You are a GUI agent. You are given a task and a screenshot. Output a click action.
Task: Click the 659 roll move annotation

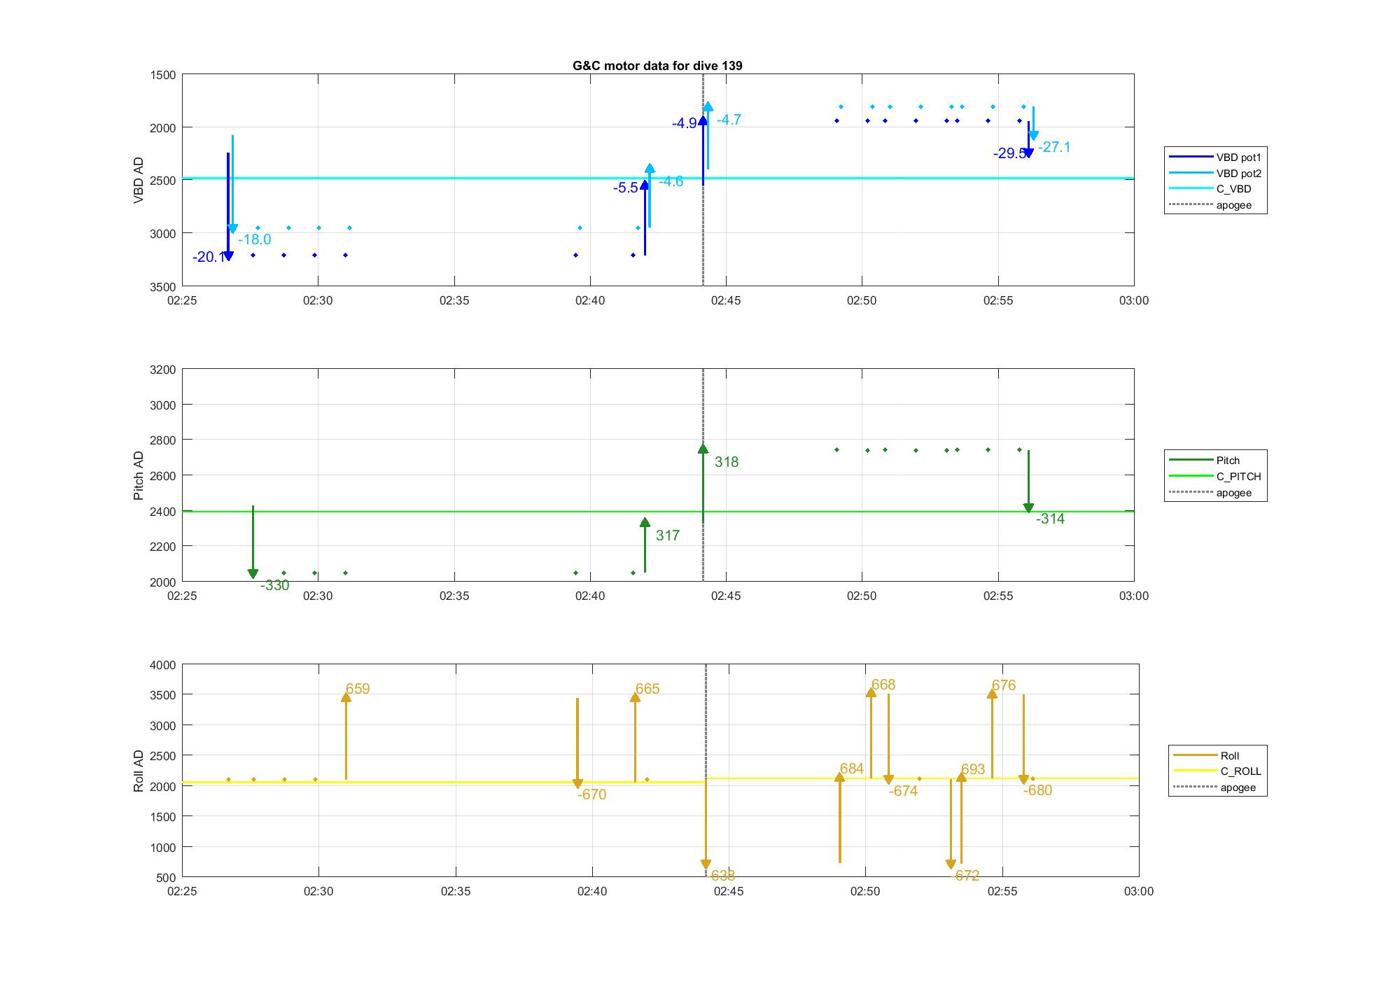(x=358, y=688)
